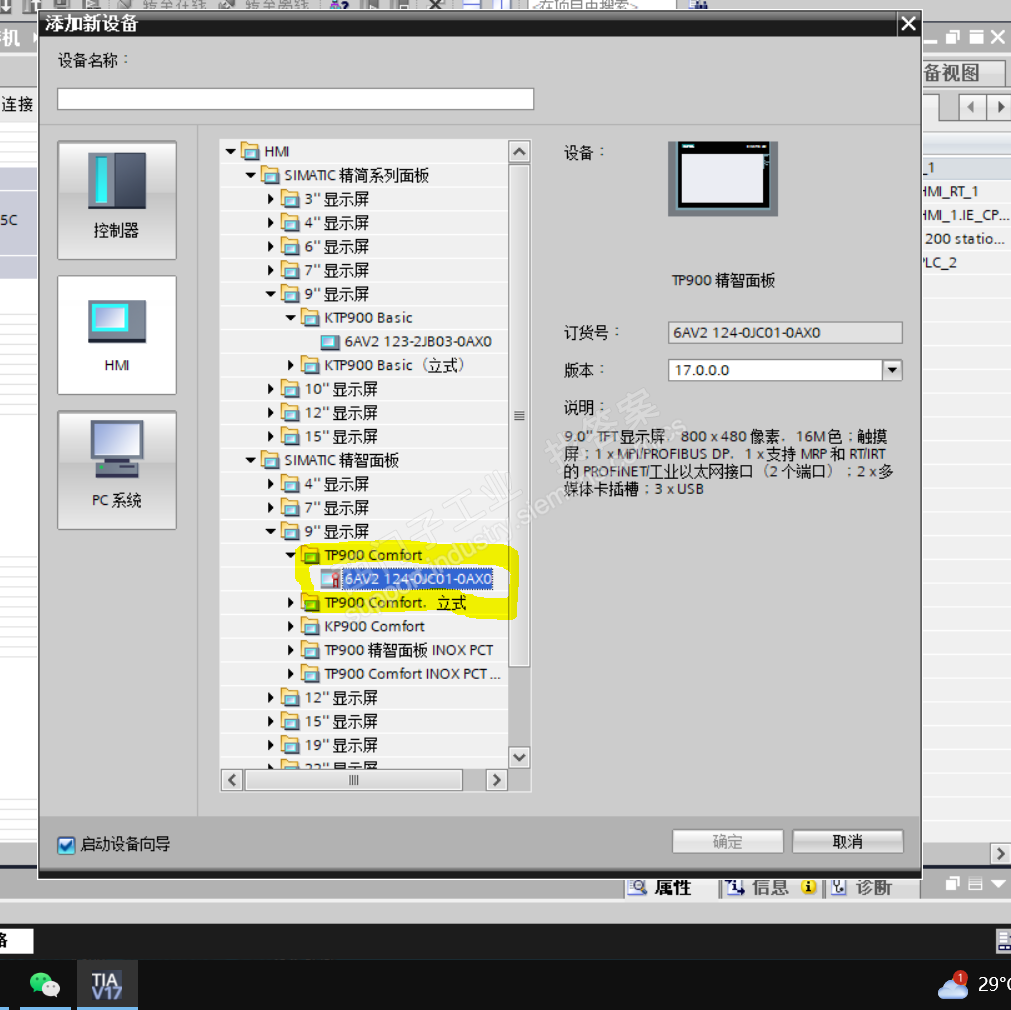Click the left navigation arrow in main window

(x=972, y=106)
